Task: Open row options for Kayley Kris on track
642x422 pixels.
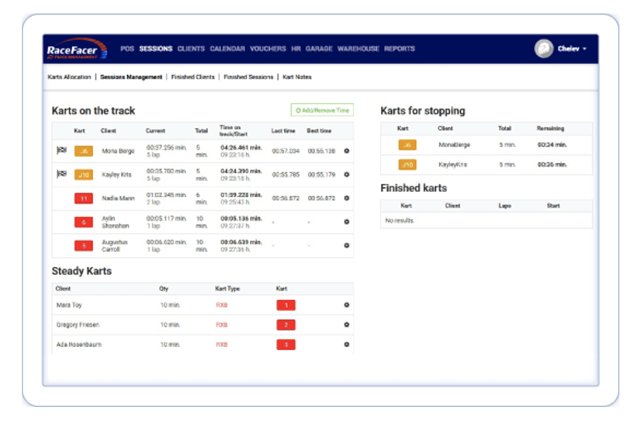Action: [x=346, y=175]
